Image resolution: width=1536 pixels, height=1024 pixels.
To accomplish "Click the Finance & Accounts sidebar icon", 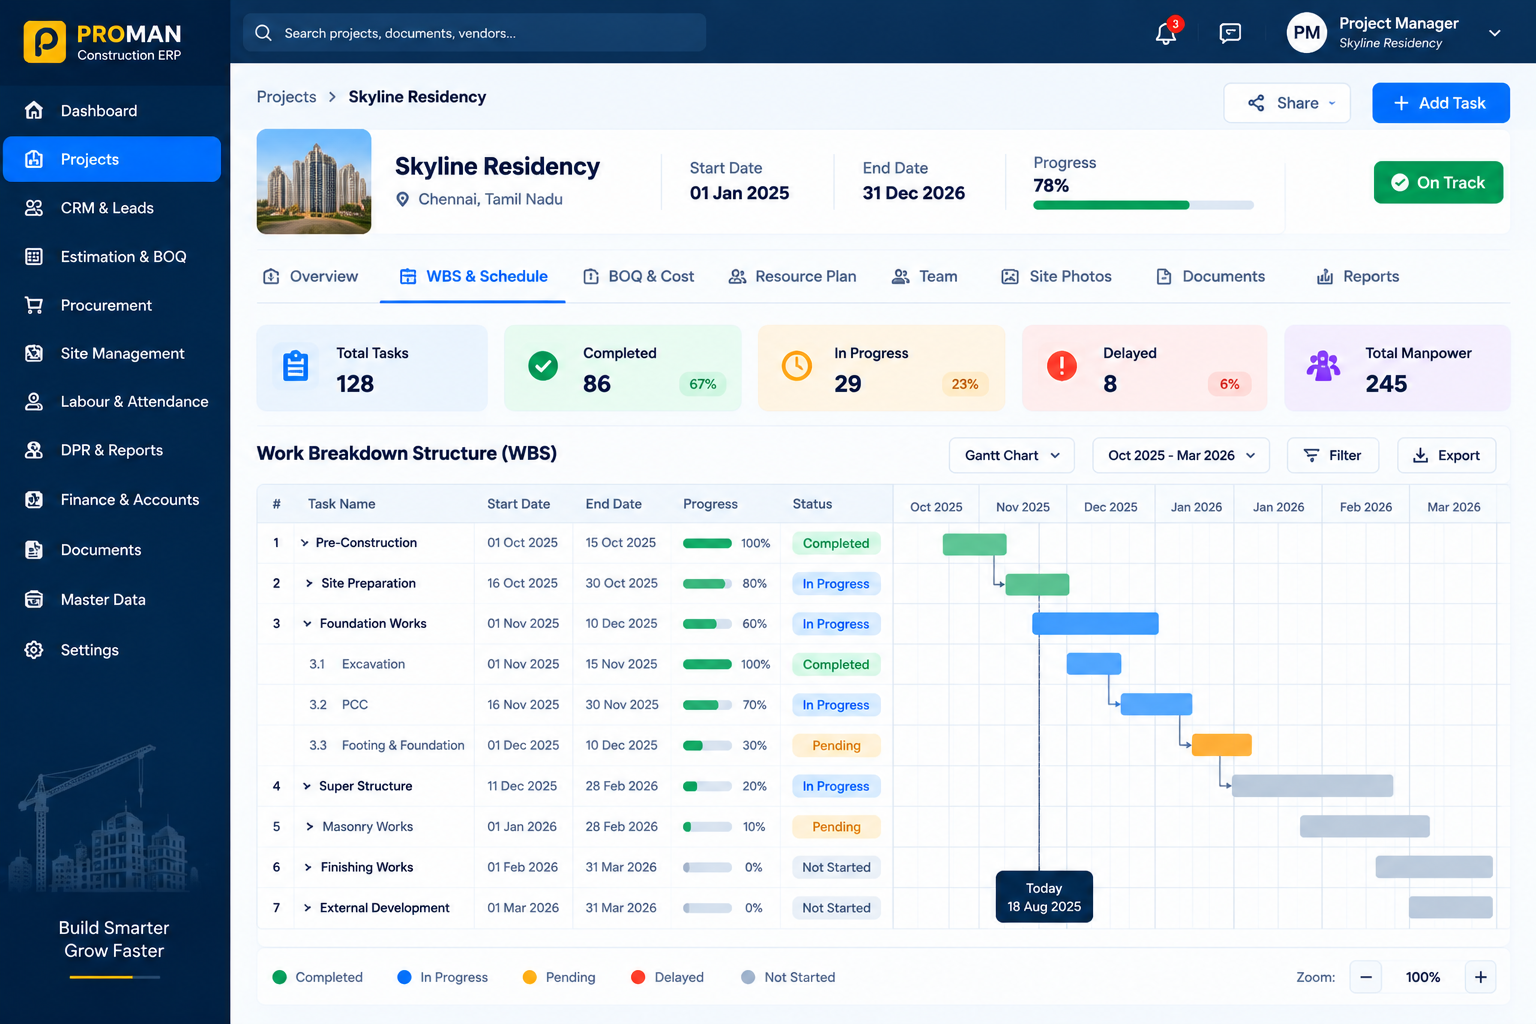I will 34,499.
